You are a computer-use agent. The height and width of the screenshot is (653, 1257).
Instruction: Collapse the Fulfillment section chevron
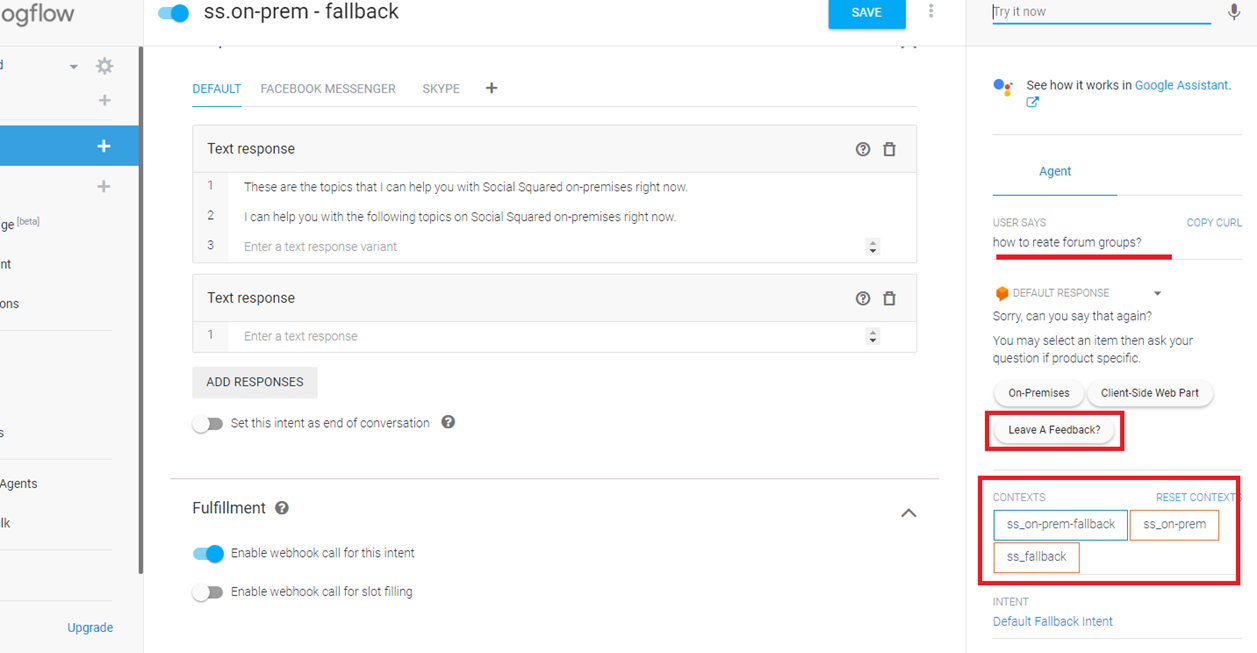pyautogui.click(x=908, y=512)
